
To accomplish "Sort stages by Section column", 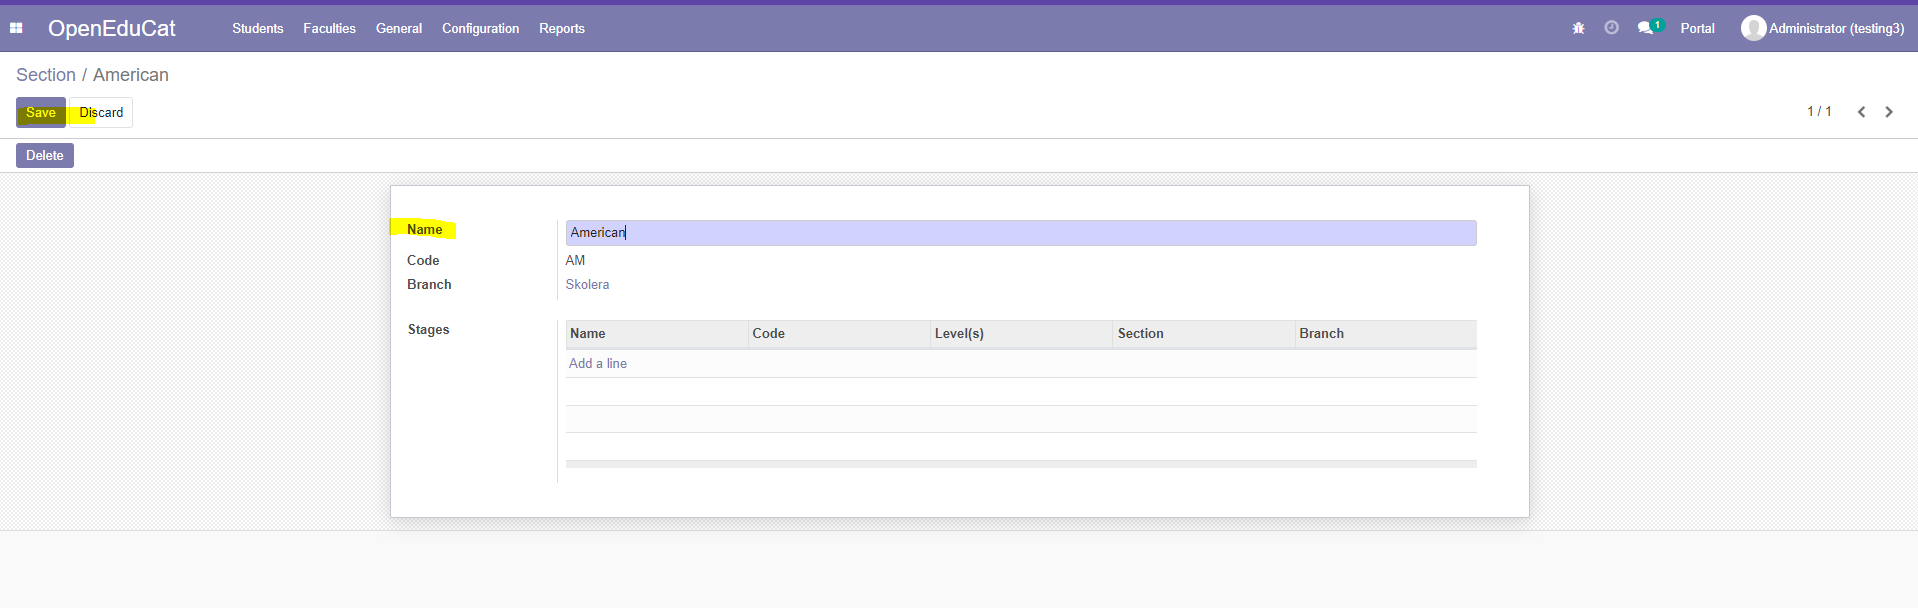I will coord(1204,334).
